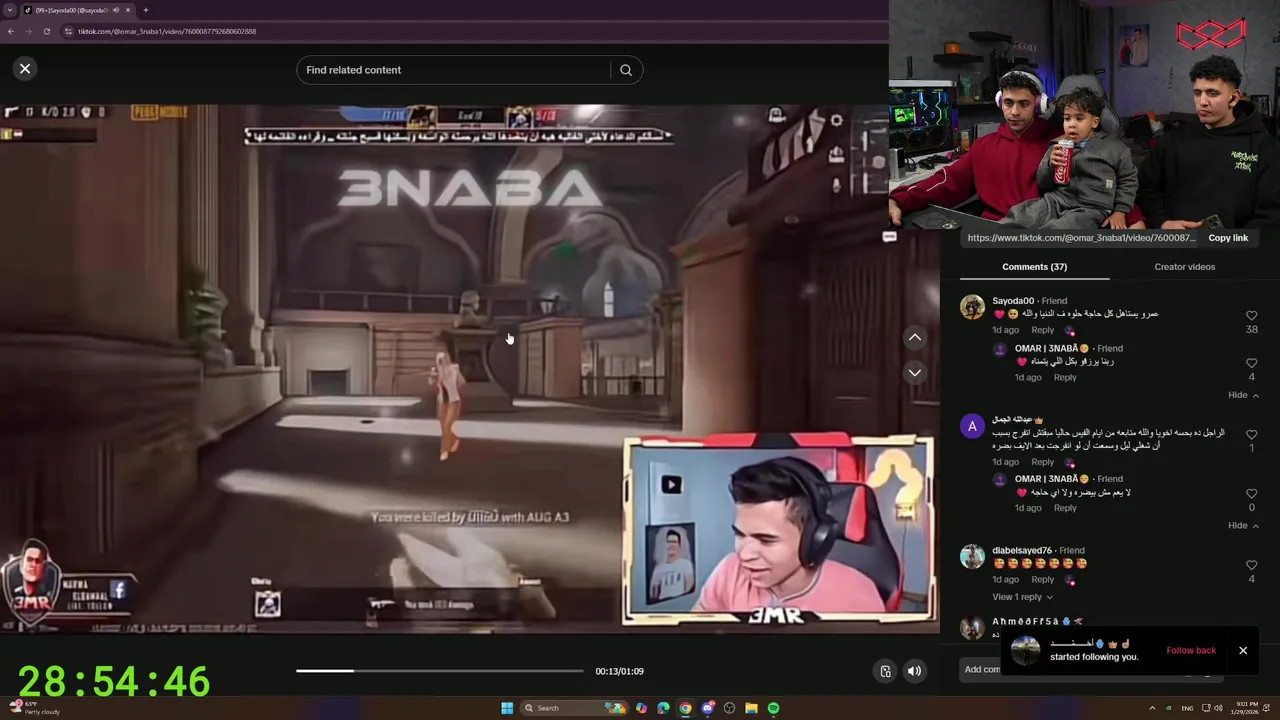Open the browser tab search dropdown

pyautogui.click(x=9, y=10)
